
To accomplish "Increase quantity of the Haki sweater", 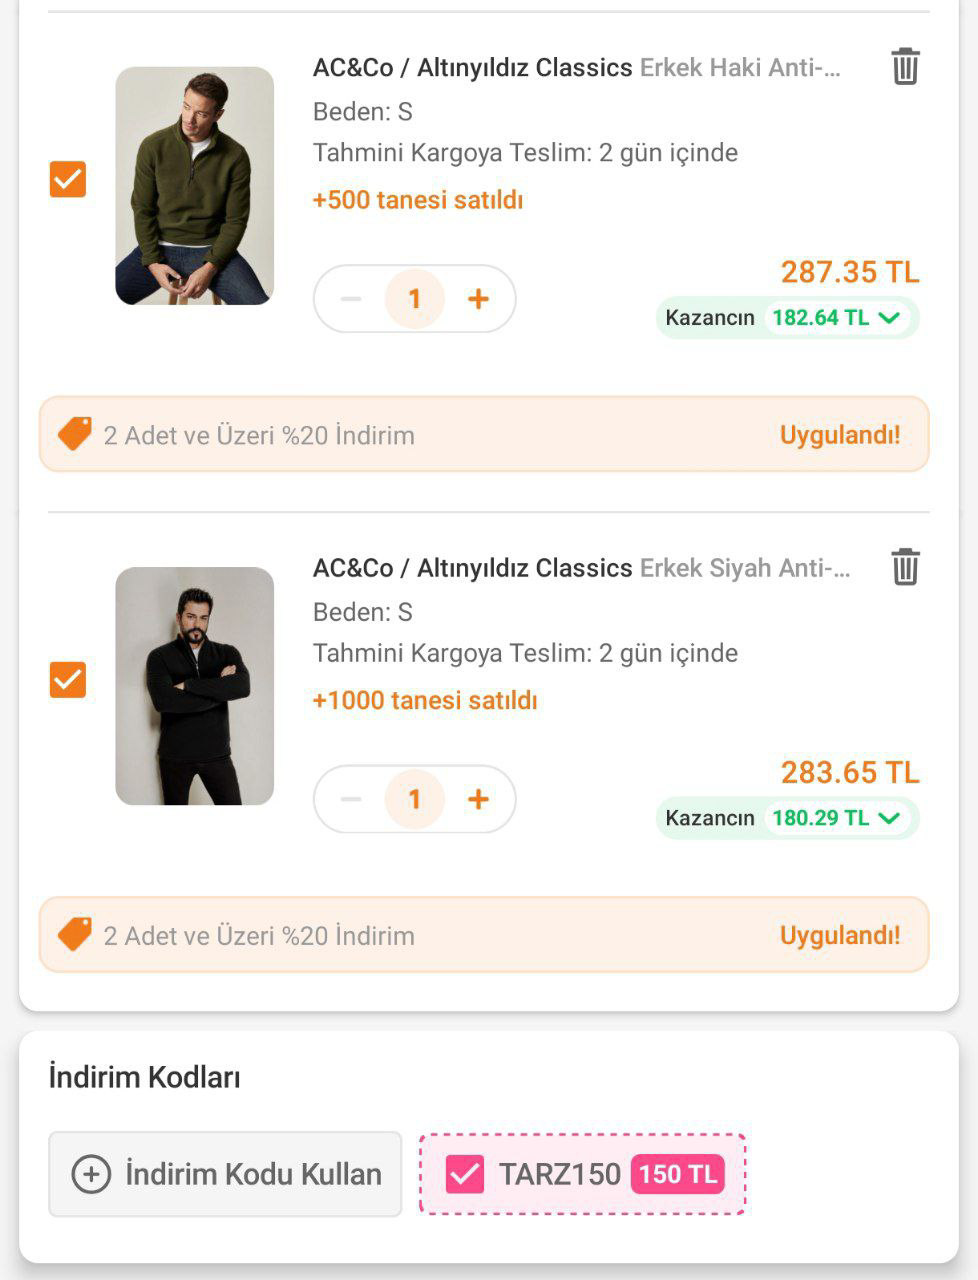I will (x=478, y=299).
